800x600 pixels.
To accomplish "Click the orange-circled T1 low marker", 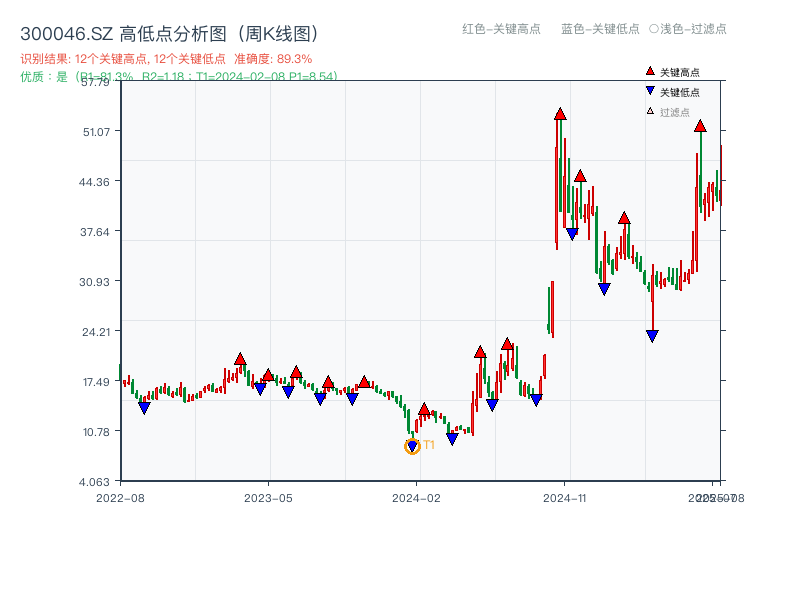I will click(412, 446).
